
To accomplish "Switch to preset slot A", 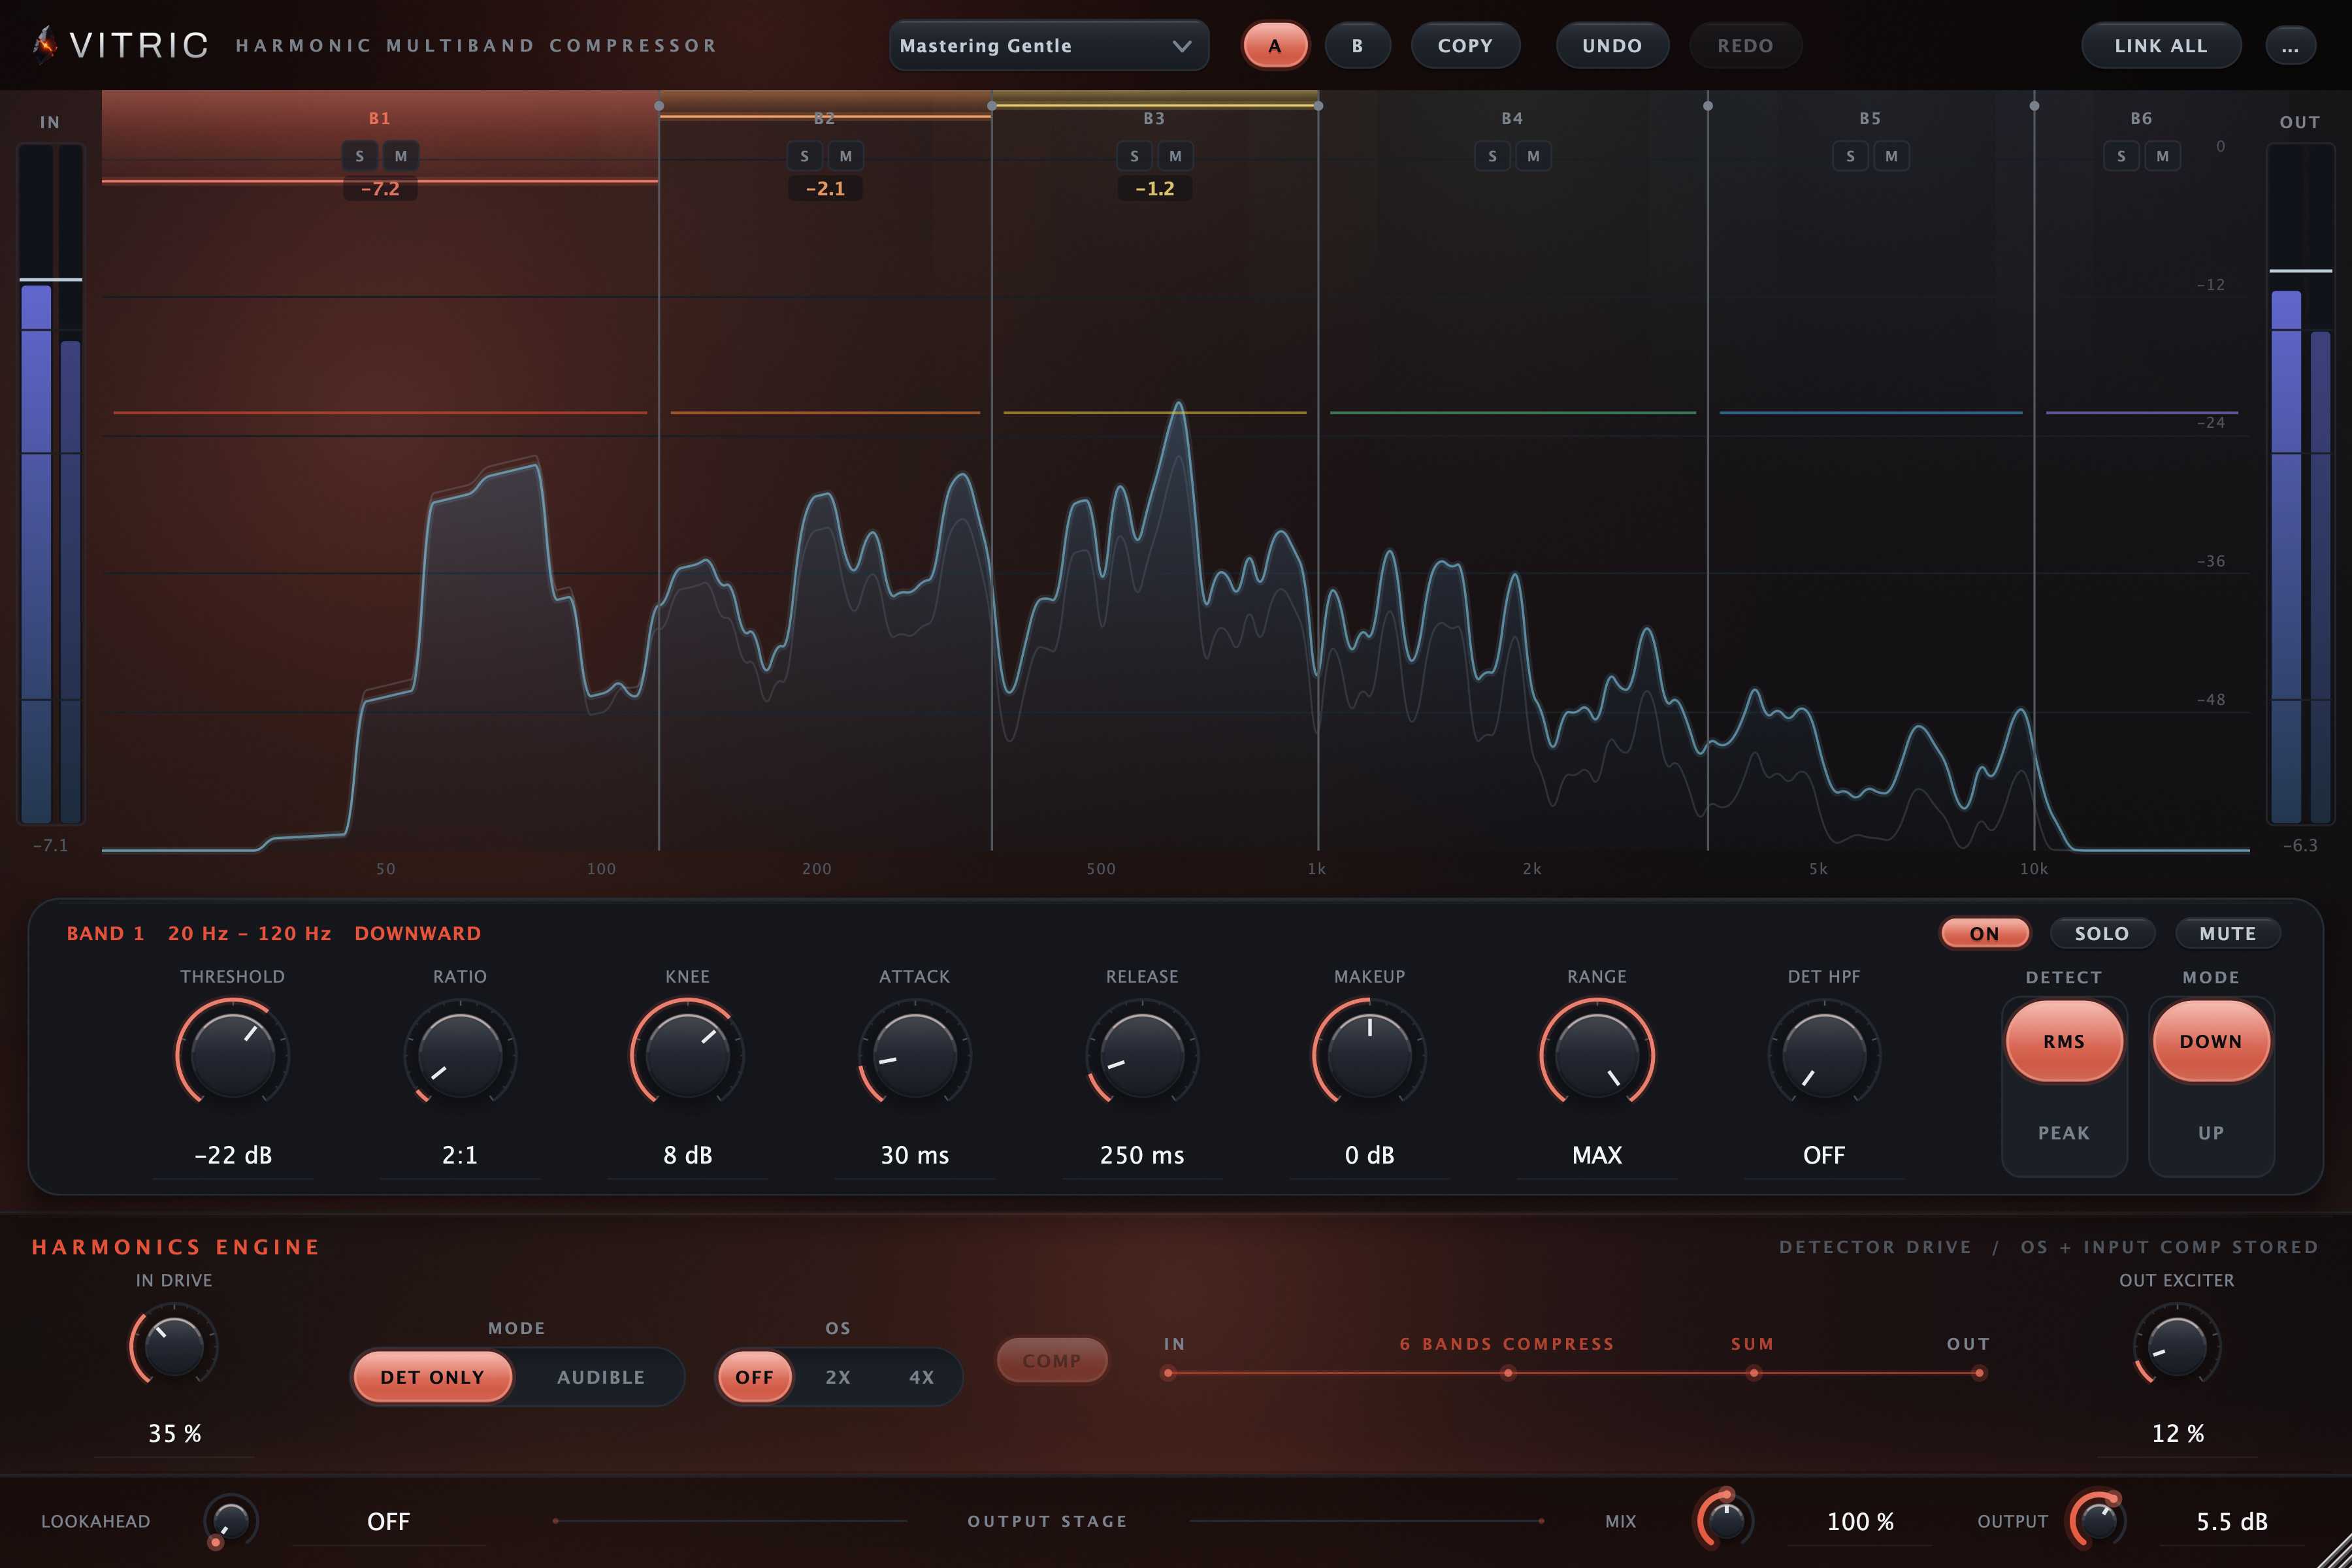I will (1274, 46).
